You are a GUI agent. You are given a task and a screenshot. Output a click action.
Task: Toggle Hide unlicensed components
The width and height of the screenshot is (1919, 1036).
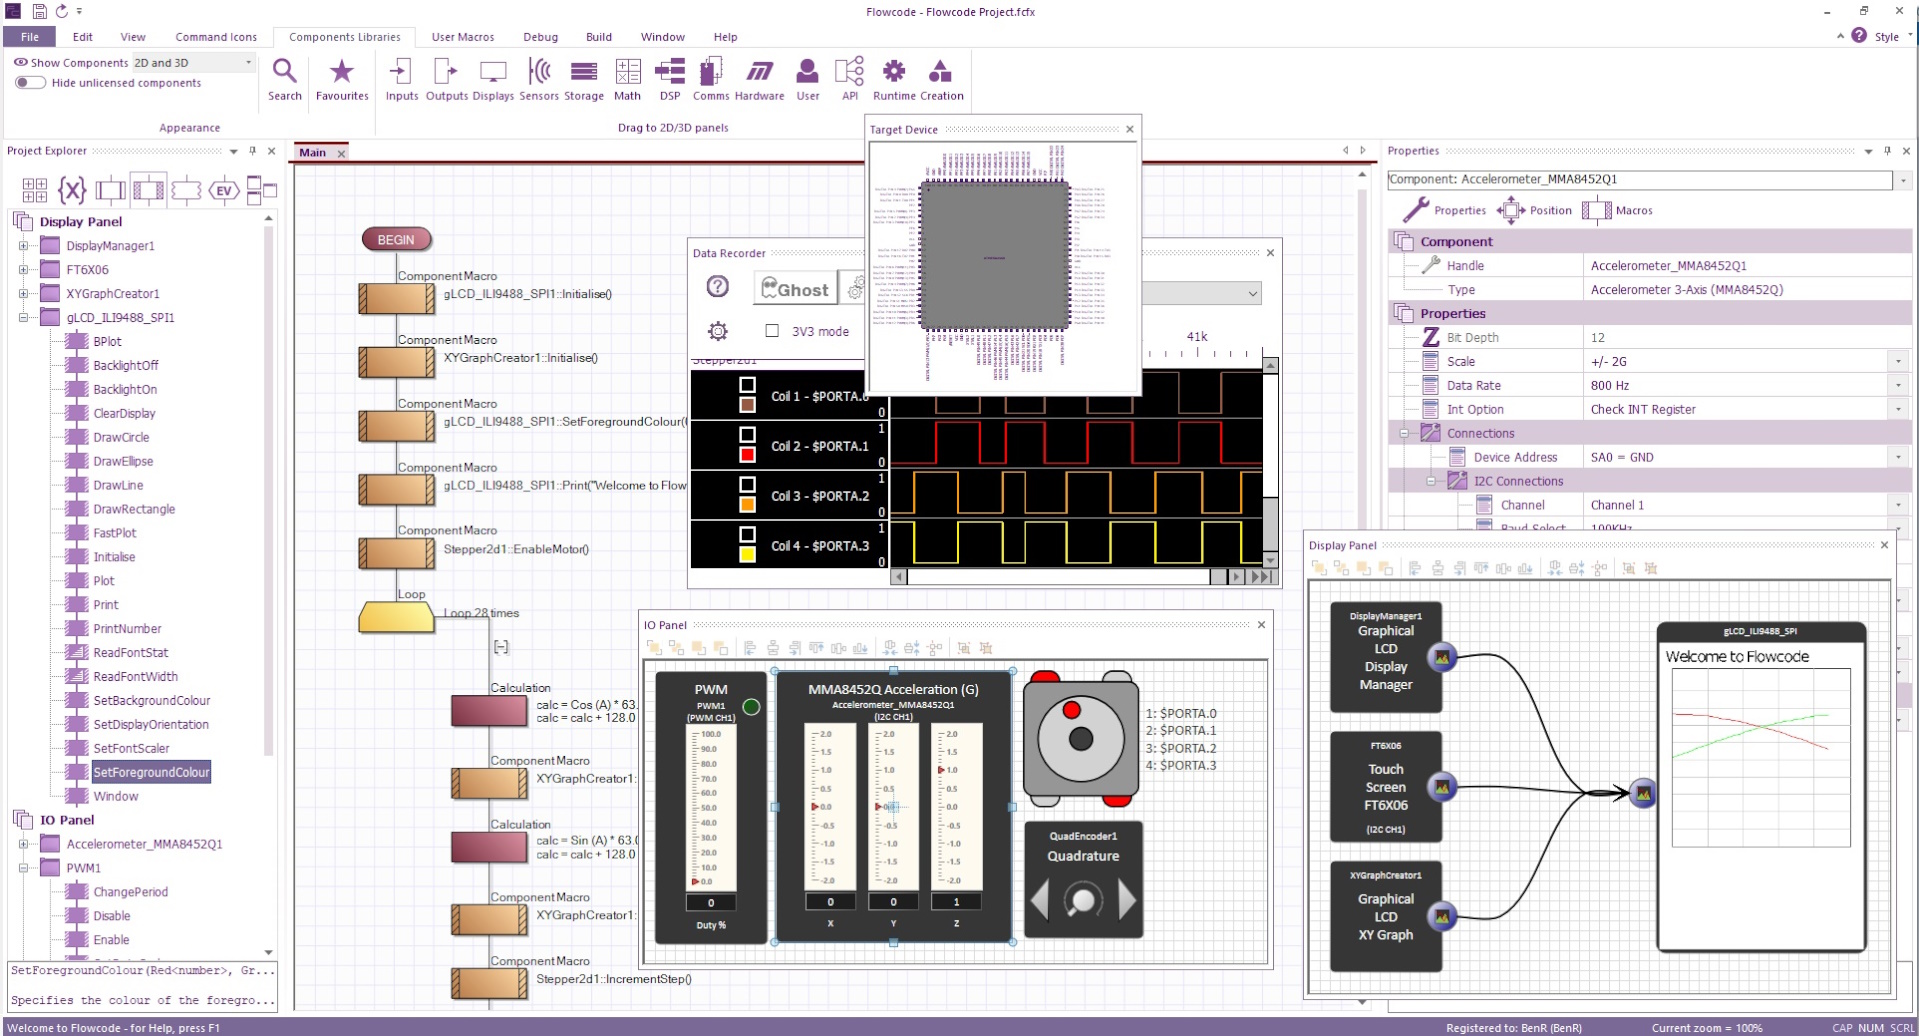point(30,82)
